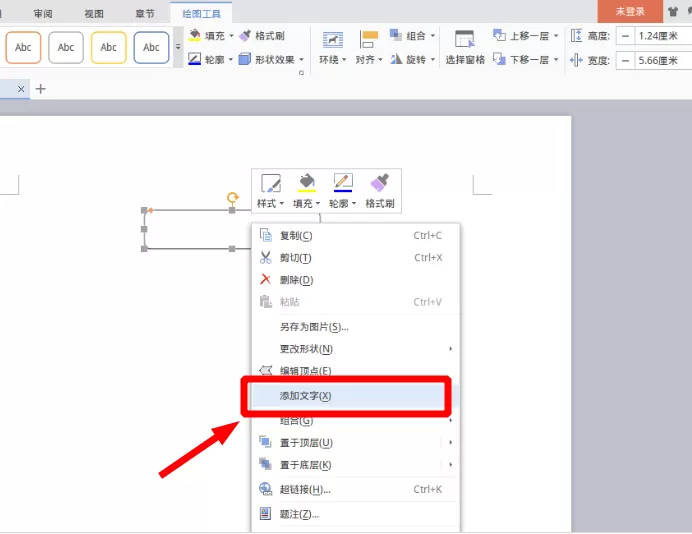Apply the yellow Abc shape style
Screen dimensions: 692x534
pos(109,47)
